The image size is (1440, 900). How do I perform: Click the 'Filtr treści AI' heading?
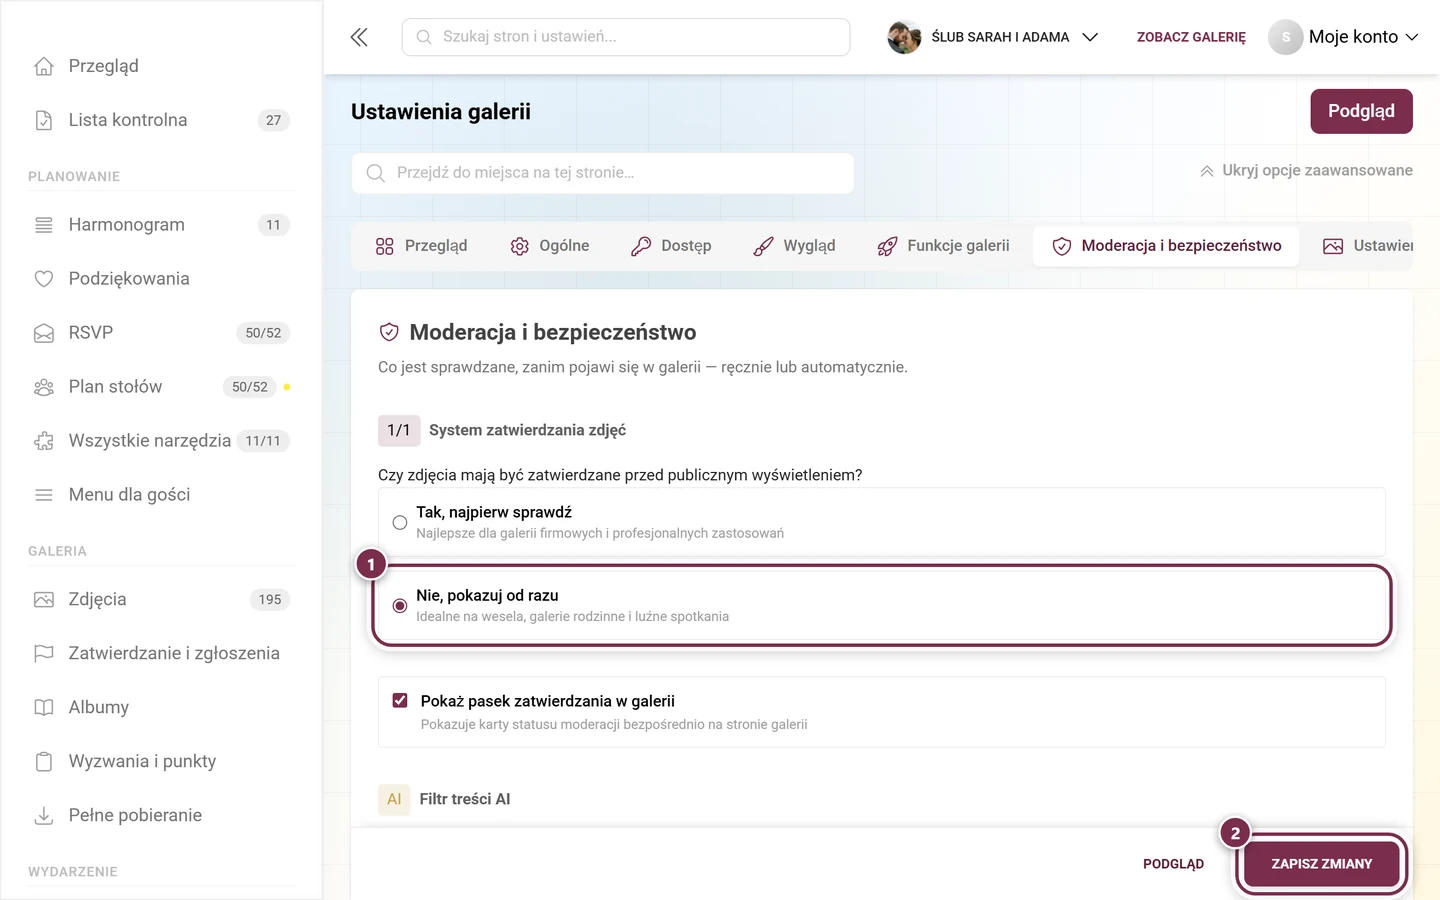465,799
